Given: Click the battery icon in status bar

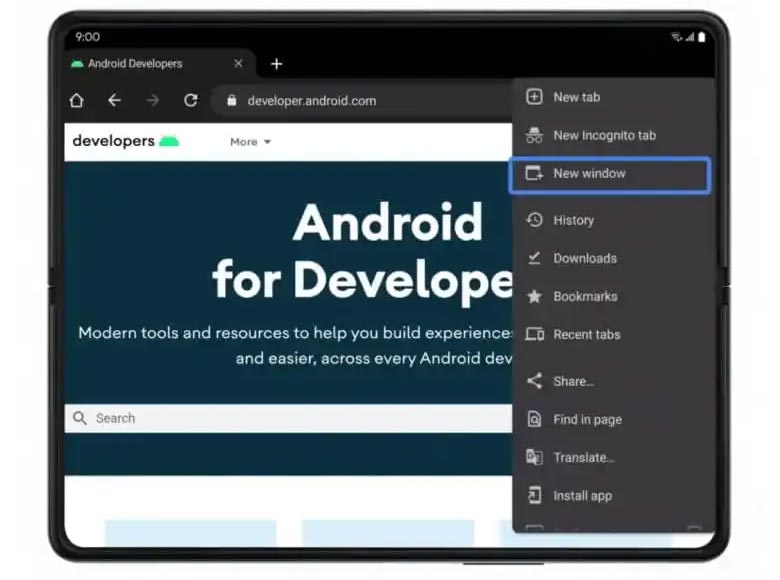Looking at the screenshot, I should coord(701,37).
